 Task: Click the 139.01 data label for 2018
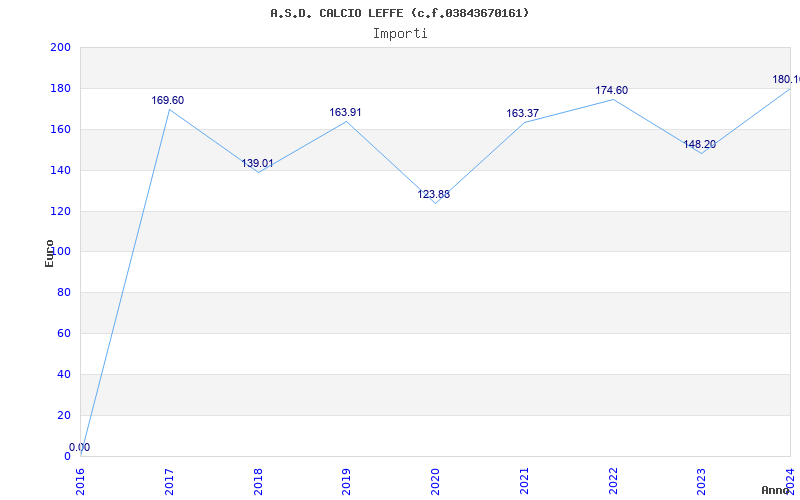click(x=257, y=164)
